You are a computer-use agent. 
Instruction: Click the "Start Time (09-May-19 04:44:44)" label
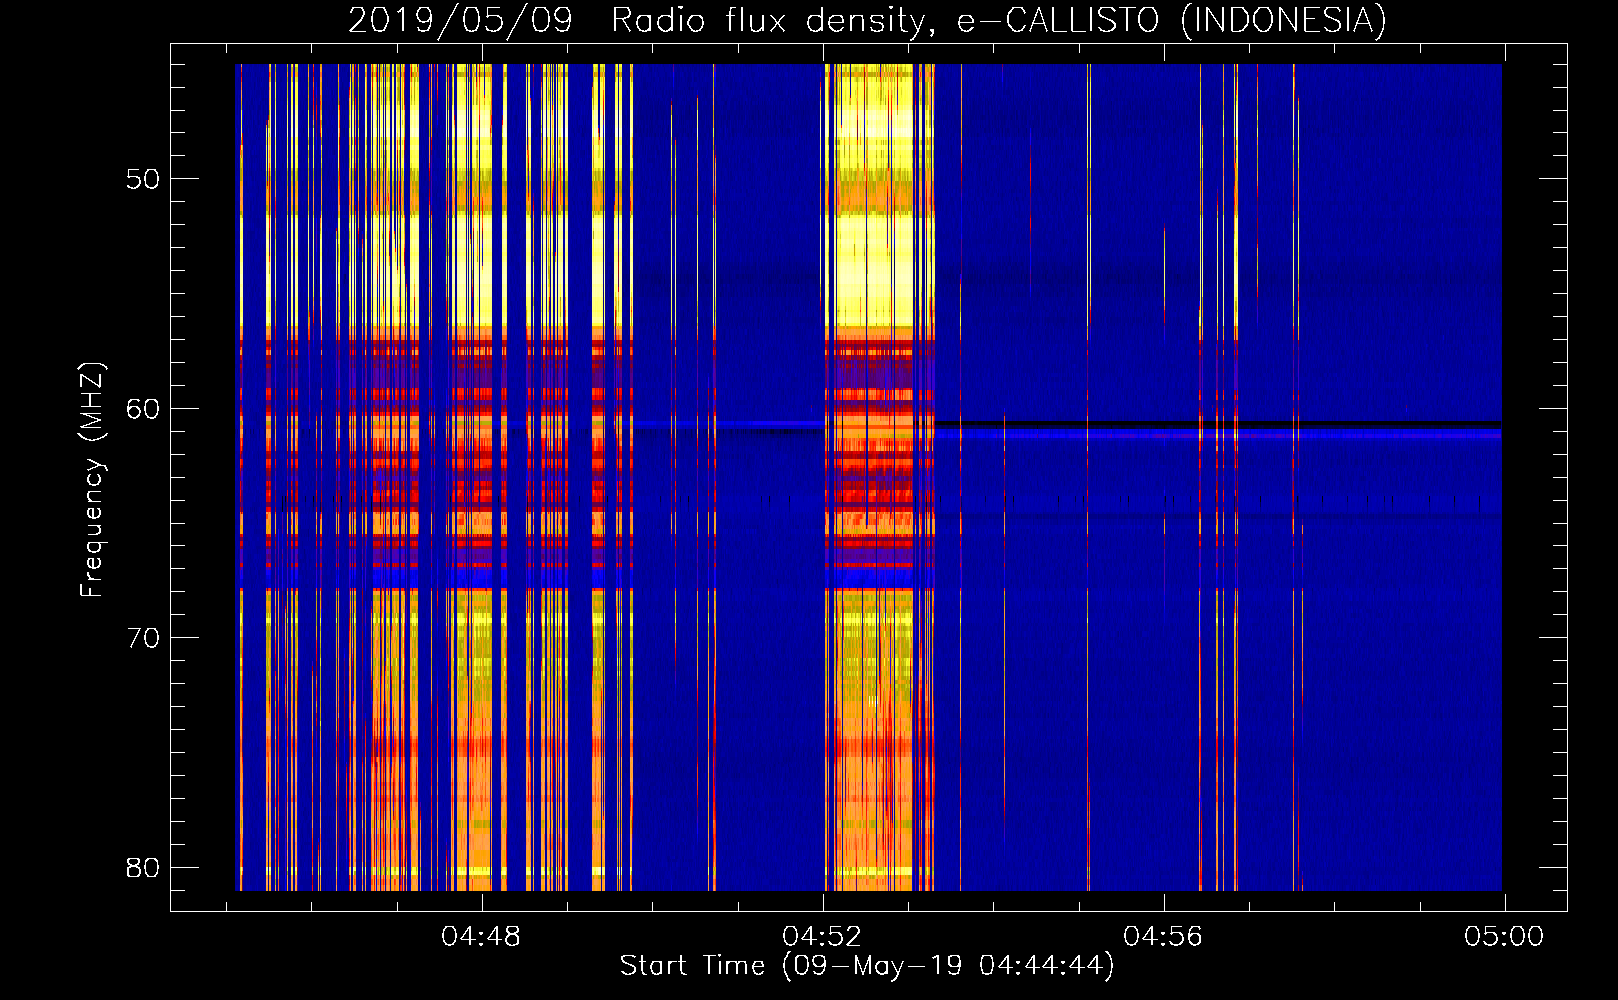point(867,966)
